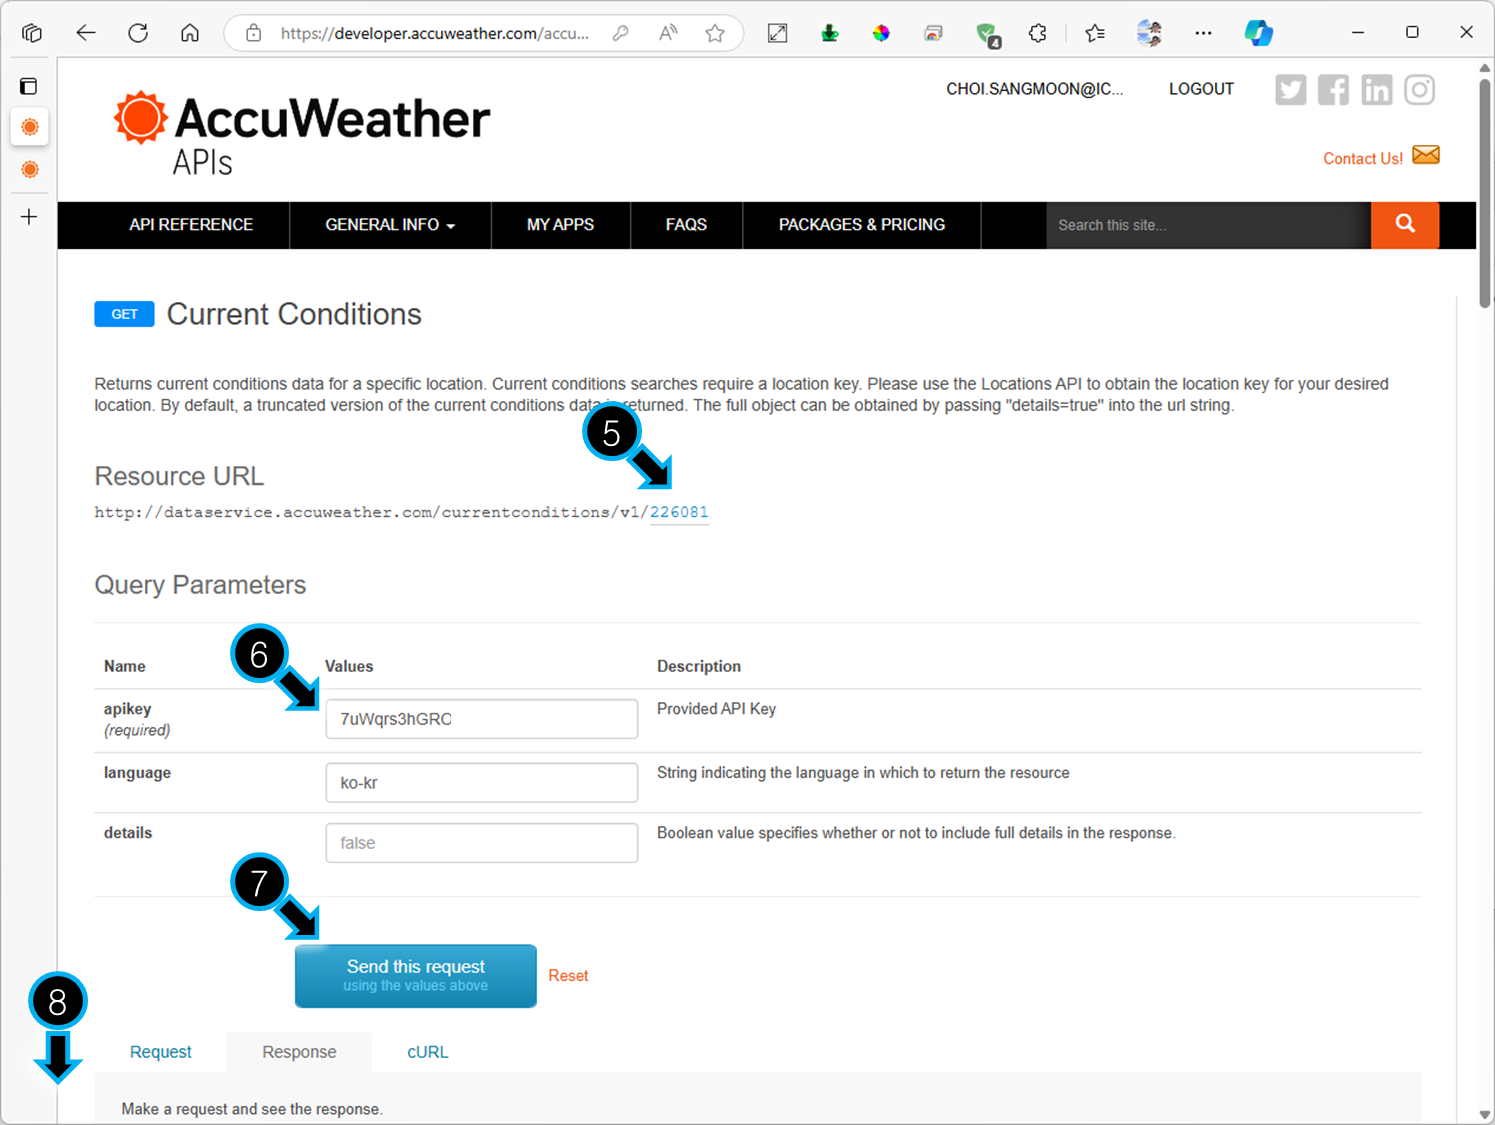
Task: Click the Contact Us envelope icon
Action: [x=1426, y=155]
